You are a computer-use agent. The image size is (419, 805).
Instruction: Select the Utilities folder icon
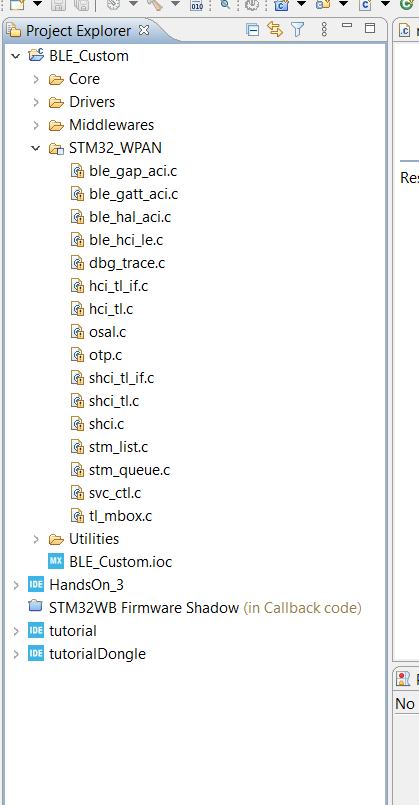pyautogui.click(x=56, y=539)
